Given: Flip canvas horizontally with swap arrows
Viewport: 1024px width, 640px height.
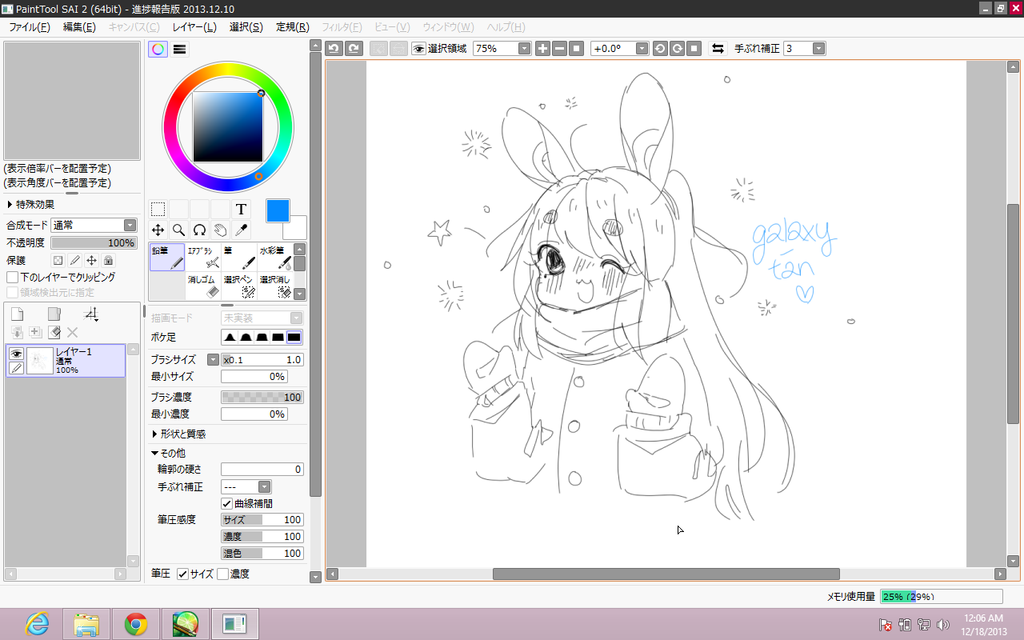Looking at the screenshot, I should (x=718, y=48).
